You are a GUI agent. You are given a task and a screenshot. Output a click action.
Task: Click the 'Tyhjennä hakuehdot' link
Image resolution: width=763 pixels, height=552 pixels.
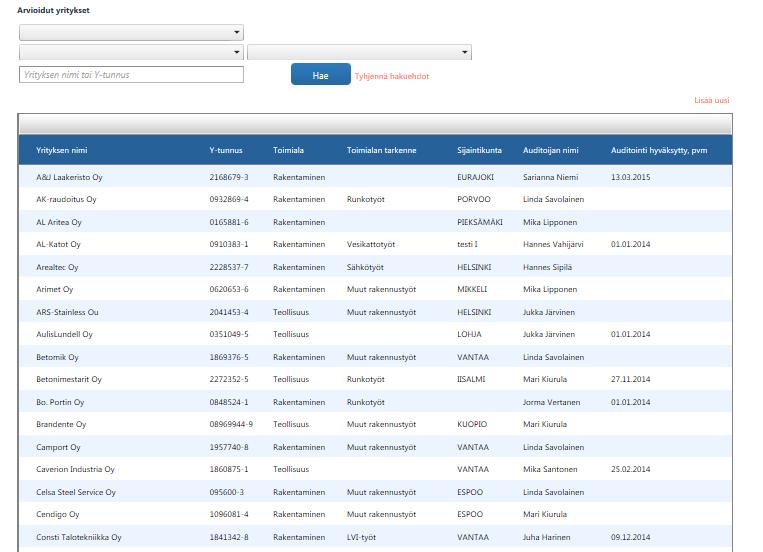pyautogui.click(x=392, y=76)
